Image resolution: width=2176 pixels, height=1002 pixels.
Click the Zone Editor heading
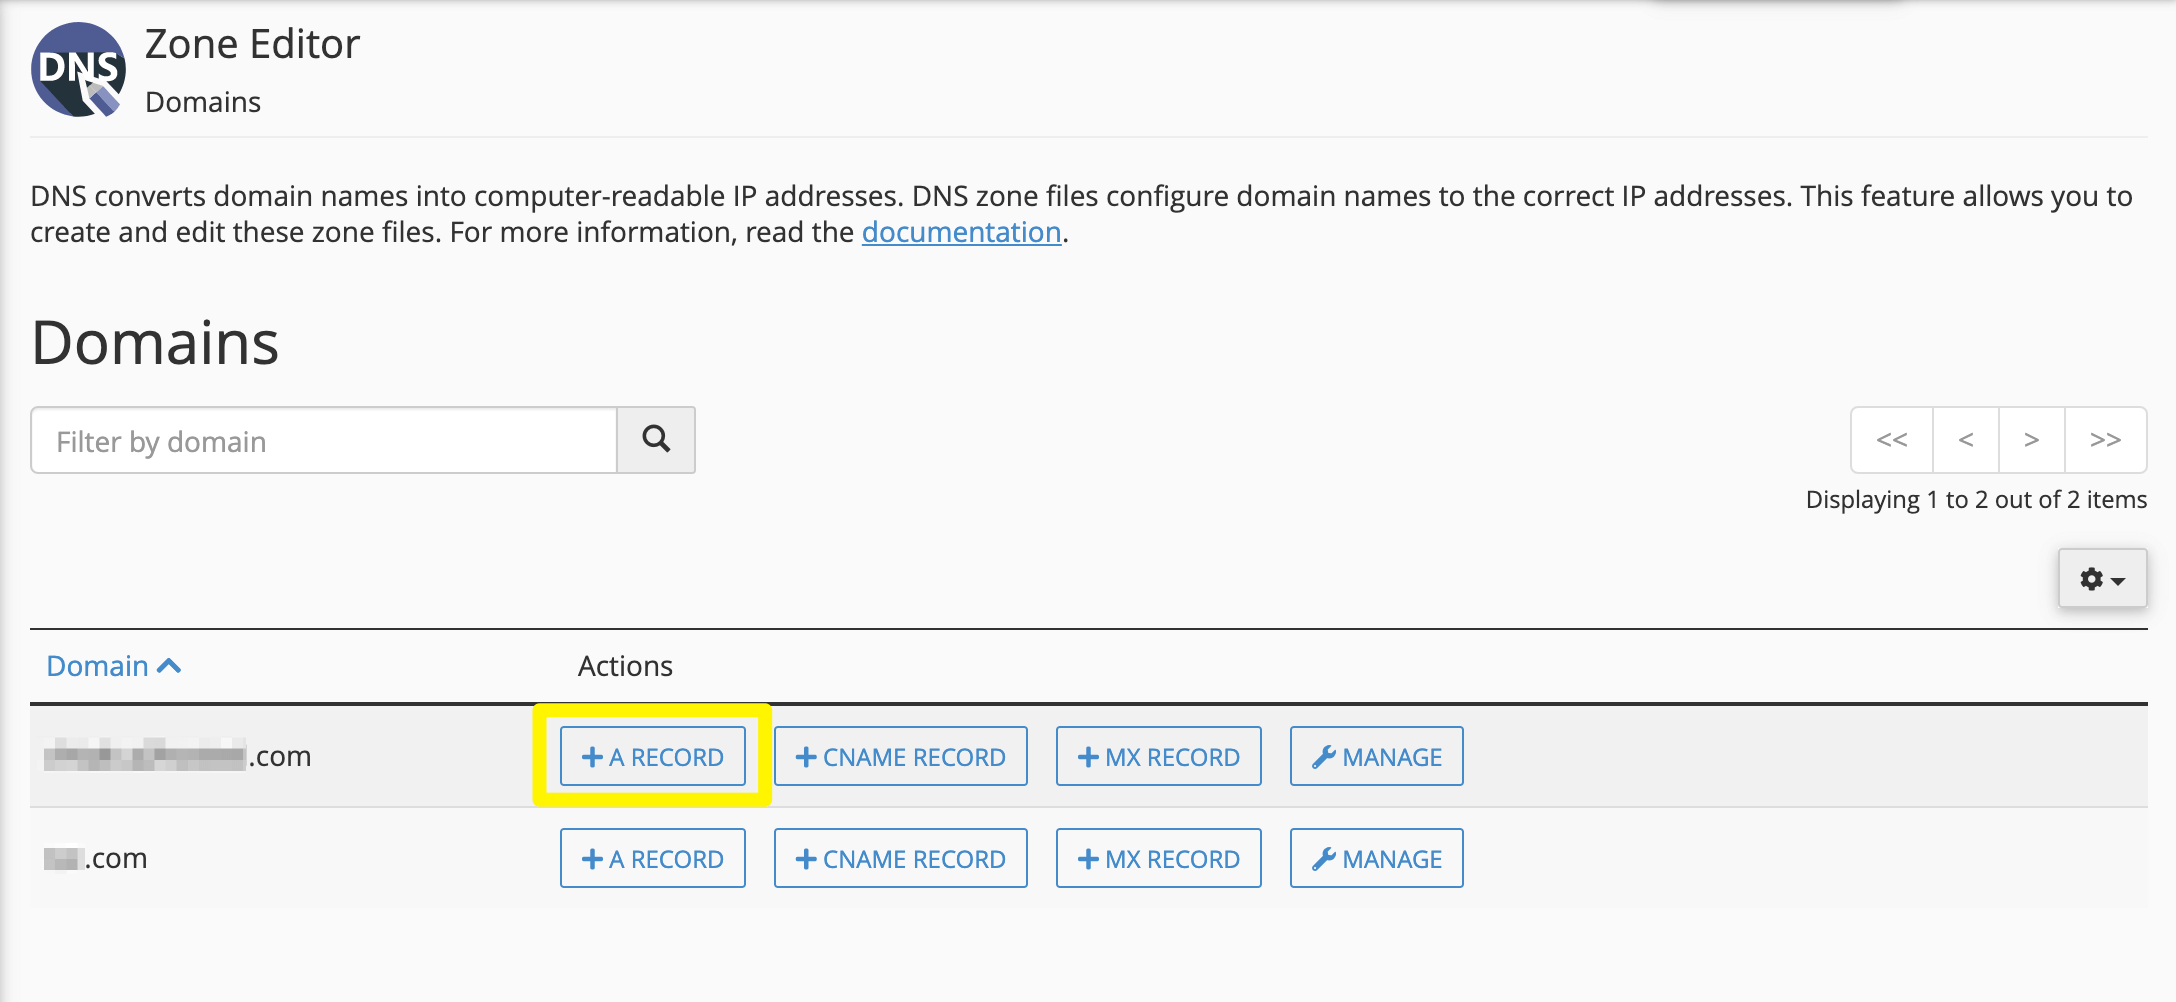[252, 44]
